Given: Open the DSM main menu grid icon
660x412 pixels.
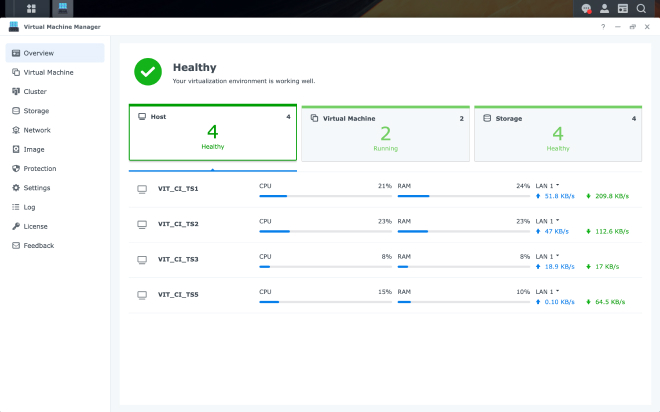Looking at the screenshot, I should (18, 8).
